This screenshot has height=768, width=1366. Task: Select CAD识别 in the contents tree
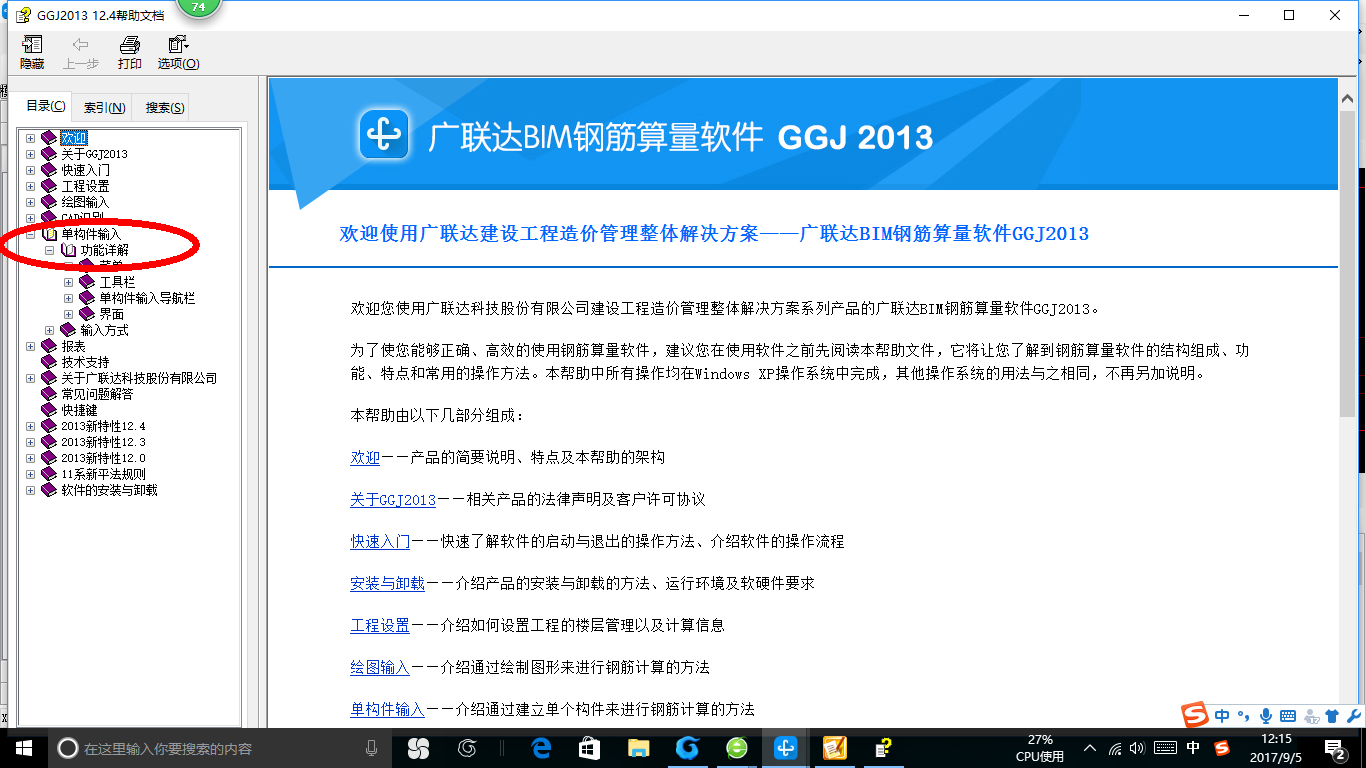click(82, 217)
